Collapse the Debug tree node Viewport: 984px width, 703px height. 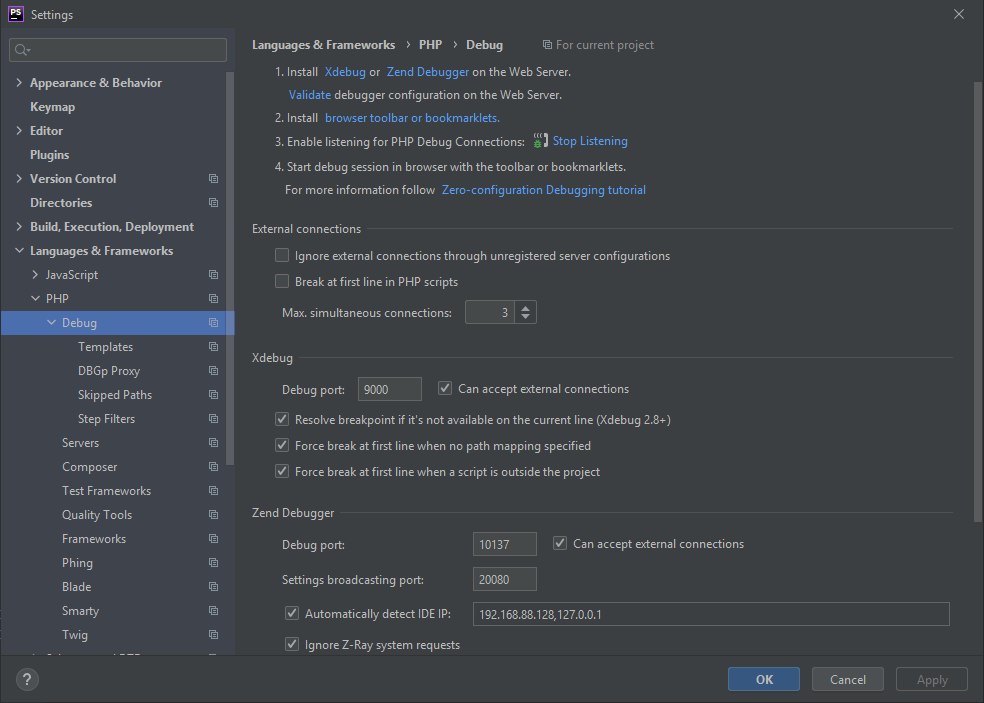51,323
